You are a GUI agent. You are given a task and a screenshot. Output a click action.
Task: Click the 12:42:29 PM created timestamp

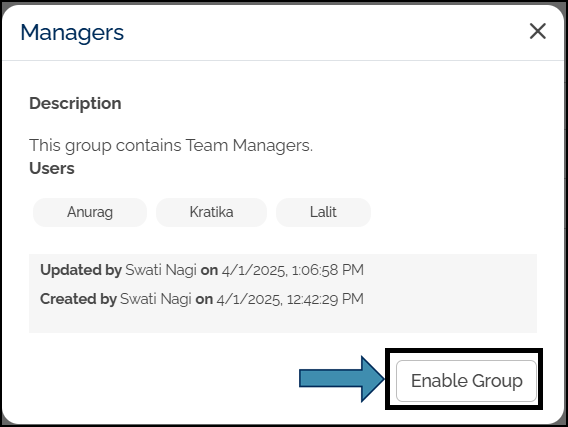tap(325, 299)
